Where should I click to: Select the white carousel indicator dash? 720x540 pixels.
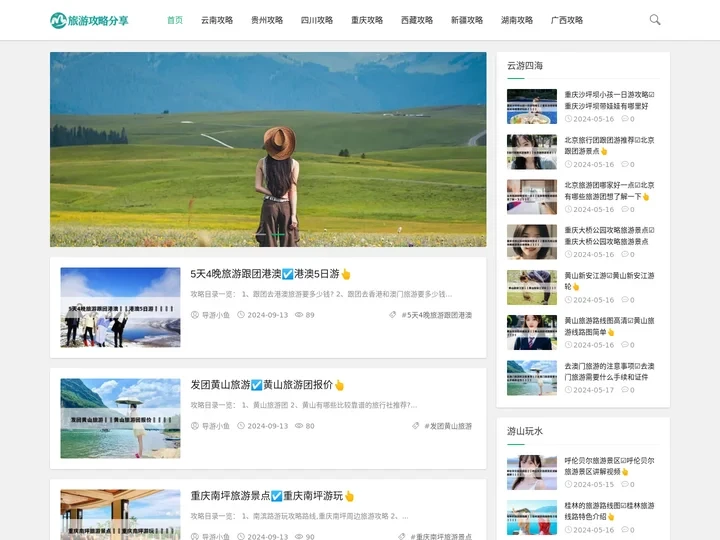pos(260,235)
